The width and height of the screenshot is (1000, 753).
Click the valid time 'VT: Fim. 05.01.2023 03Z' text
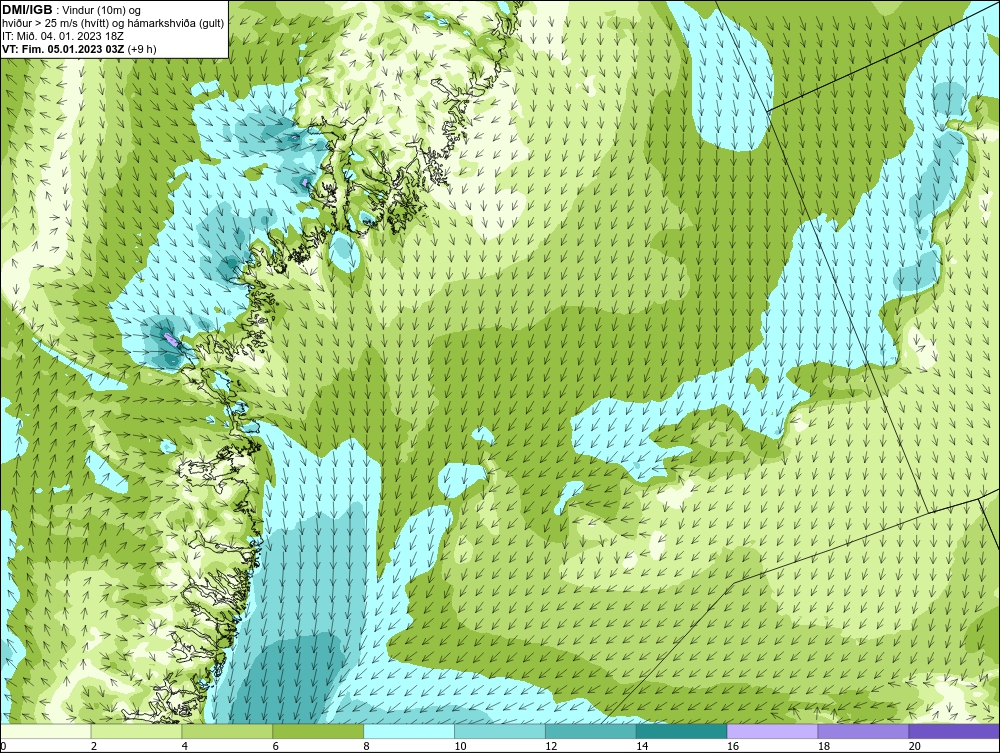tap(65, 48)
